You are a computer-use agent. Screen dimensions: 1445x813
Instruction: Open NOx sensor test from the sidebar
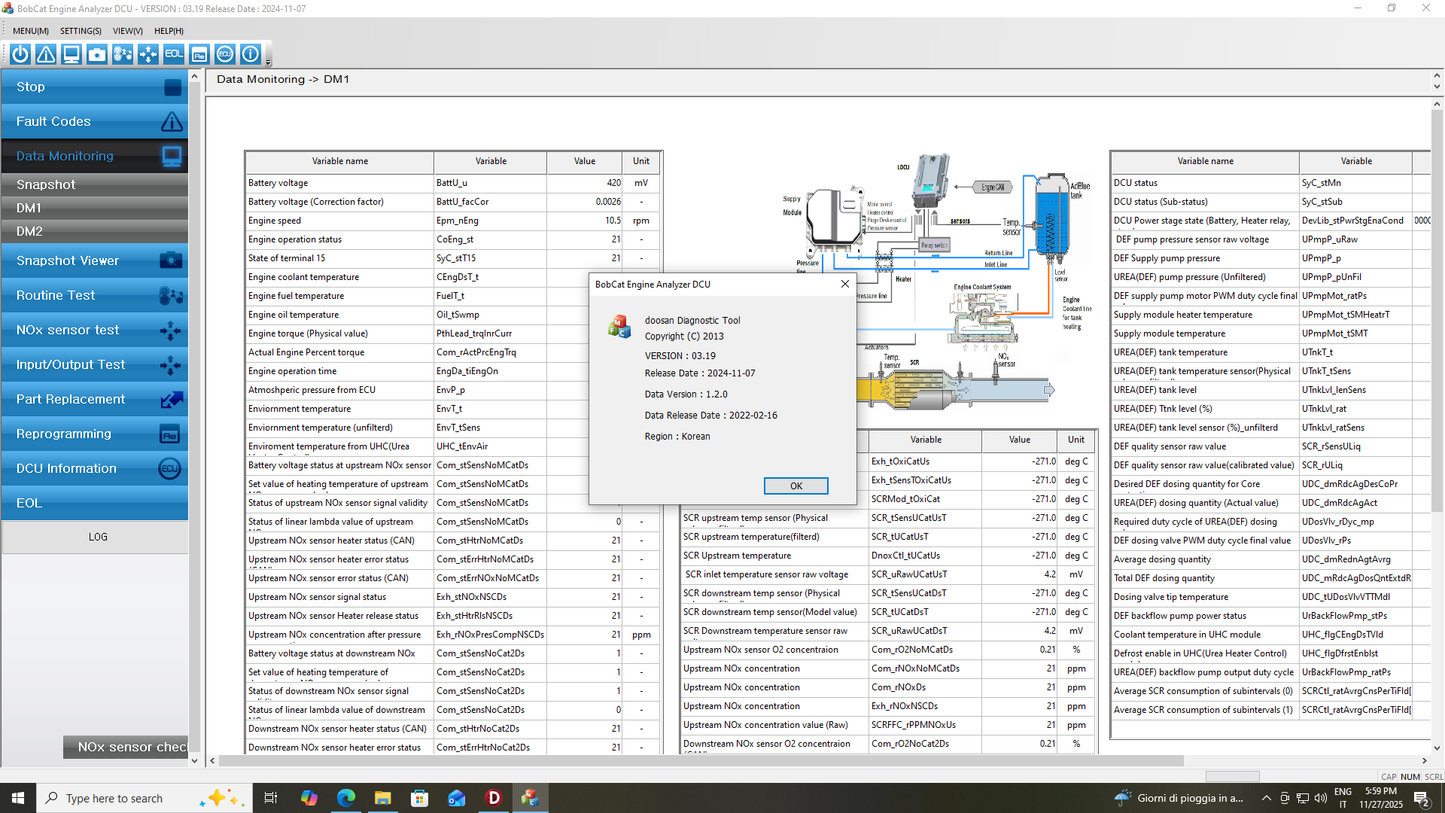point(94,330)
